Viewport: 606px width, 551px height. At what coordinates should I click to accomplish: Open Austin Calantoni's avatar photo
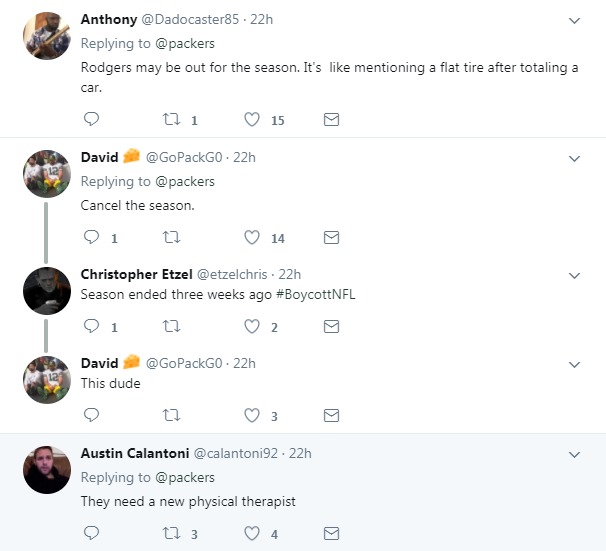coord(47,470)
